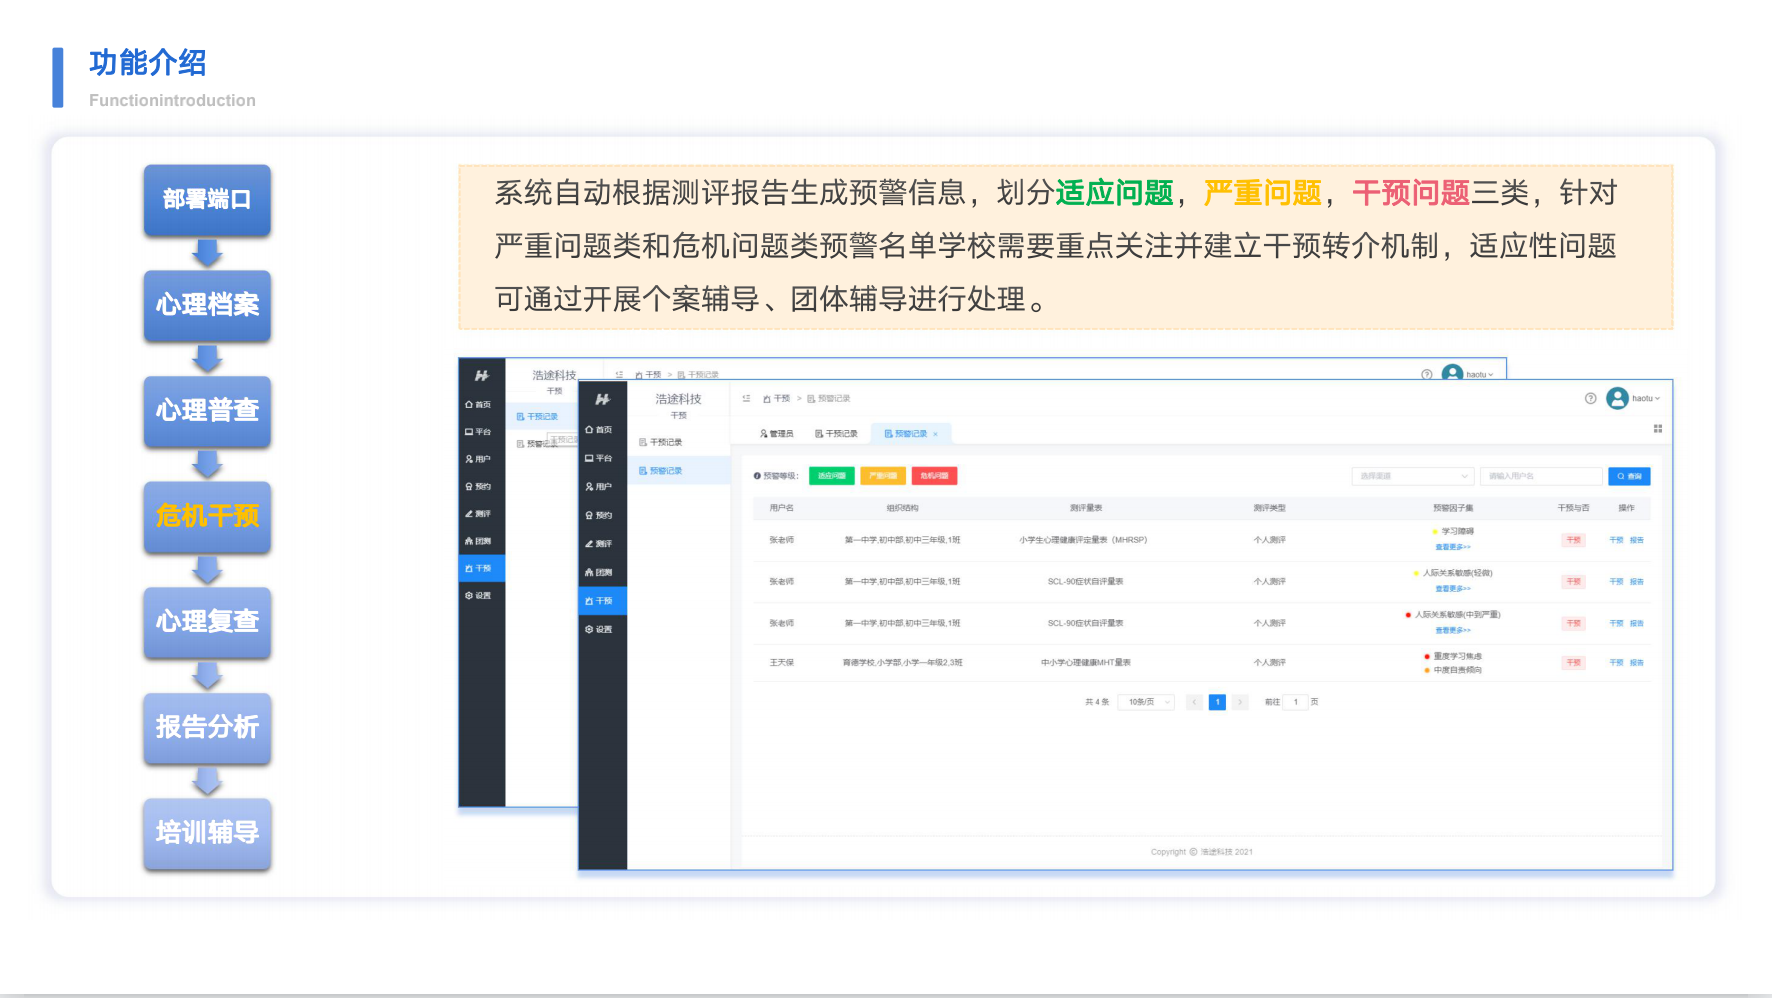Go to next page with the right arrow

click(1240, 702)
